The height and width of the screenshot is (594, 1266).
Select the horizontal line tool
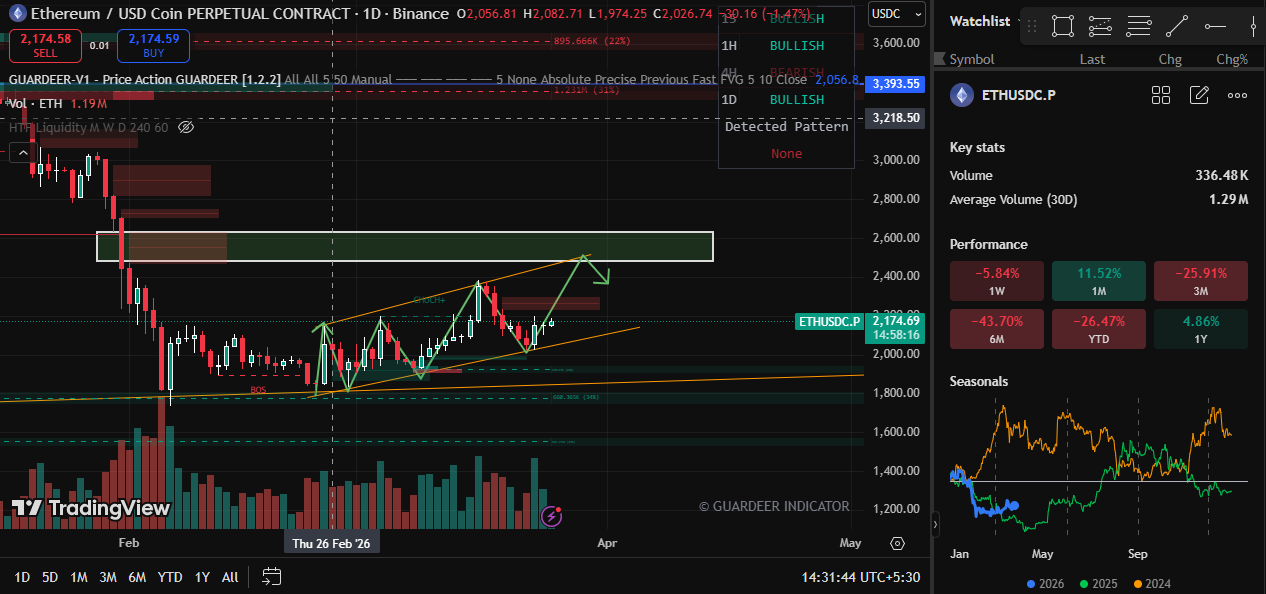(x=1215, y=27)
